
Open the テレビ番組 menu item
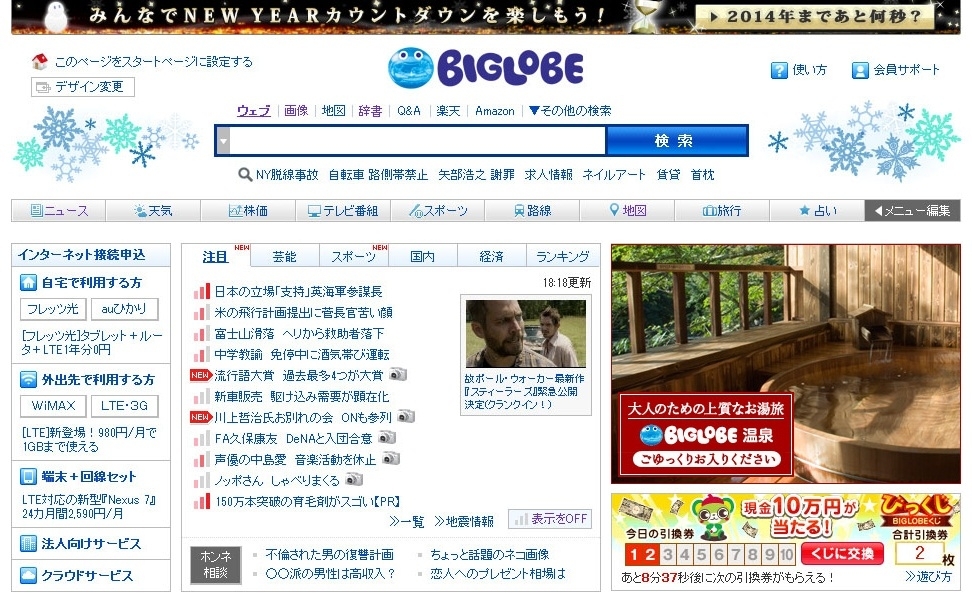(343, 211)
